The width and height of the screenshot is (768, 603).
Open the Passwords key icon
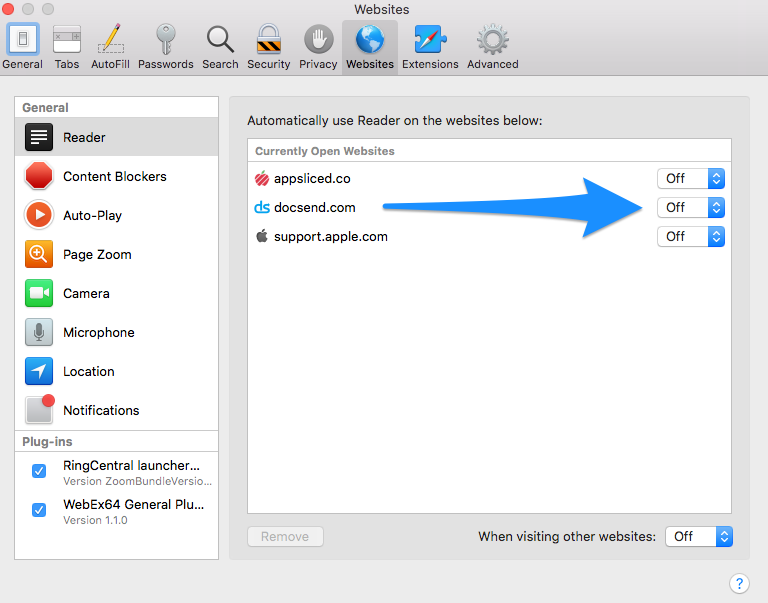[x=166, y=39]
